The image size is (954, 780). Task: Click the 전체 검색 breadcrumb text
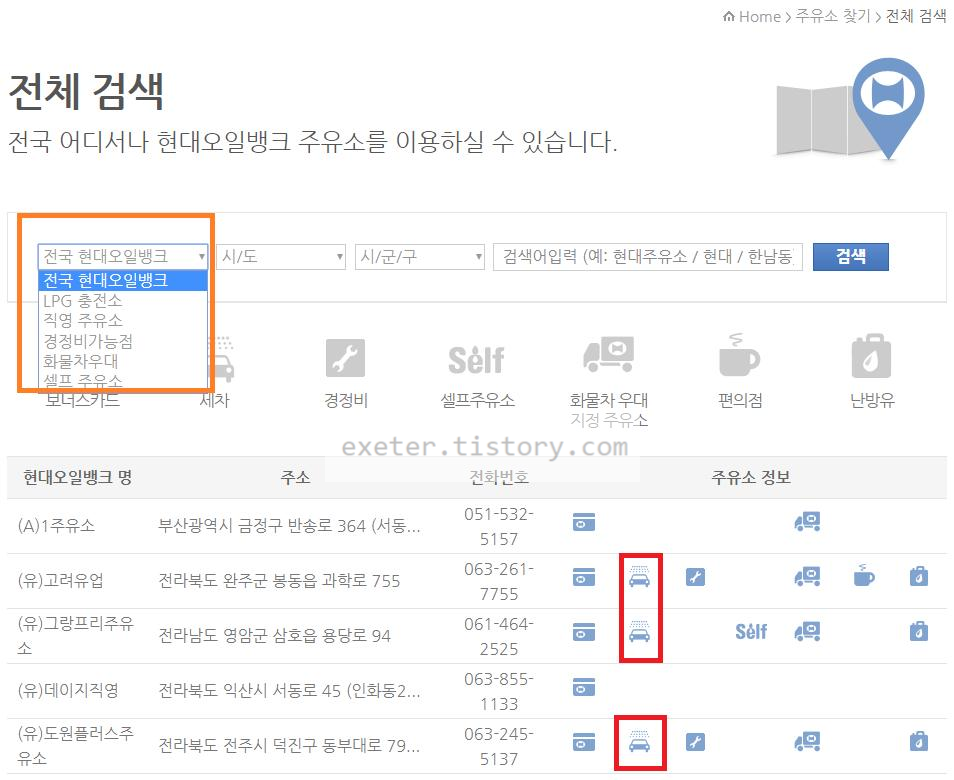click(916, 16)
